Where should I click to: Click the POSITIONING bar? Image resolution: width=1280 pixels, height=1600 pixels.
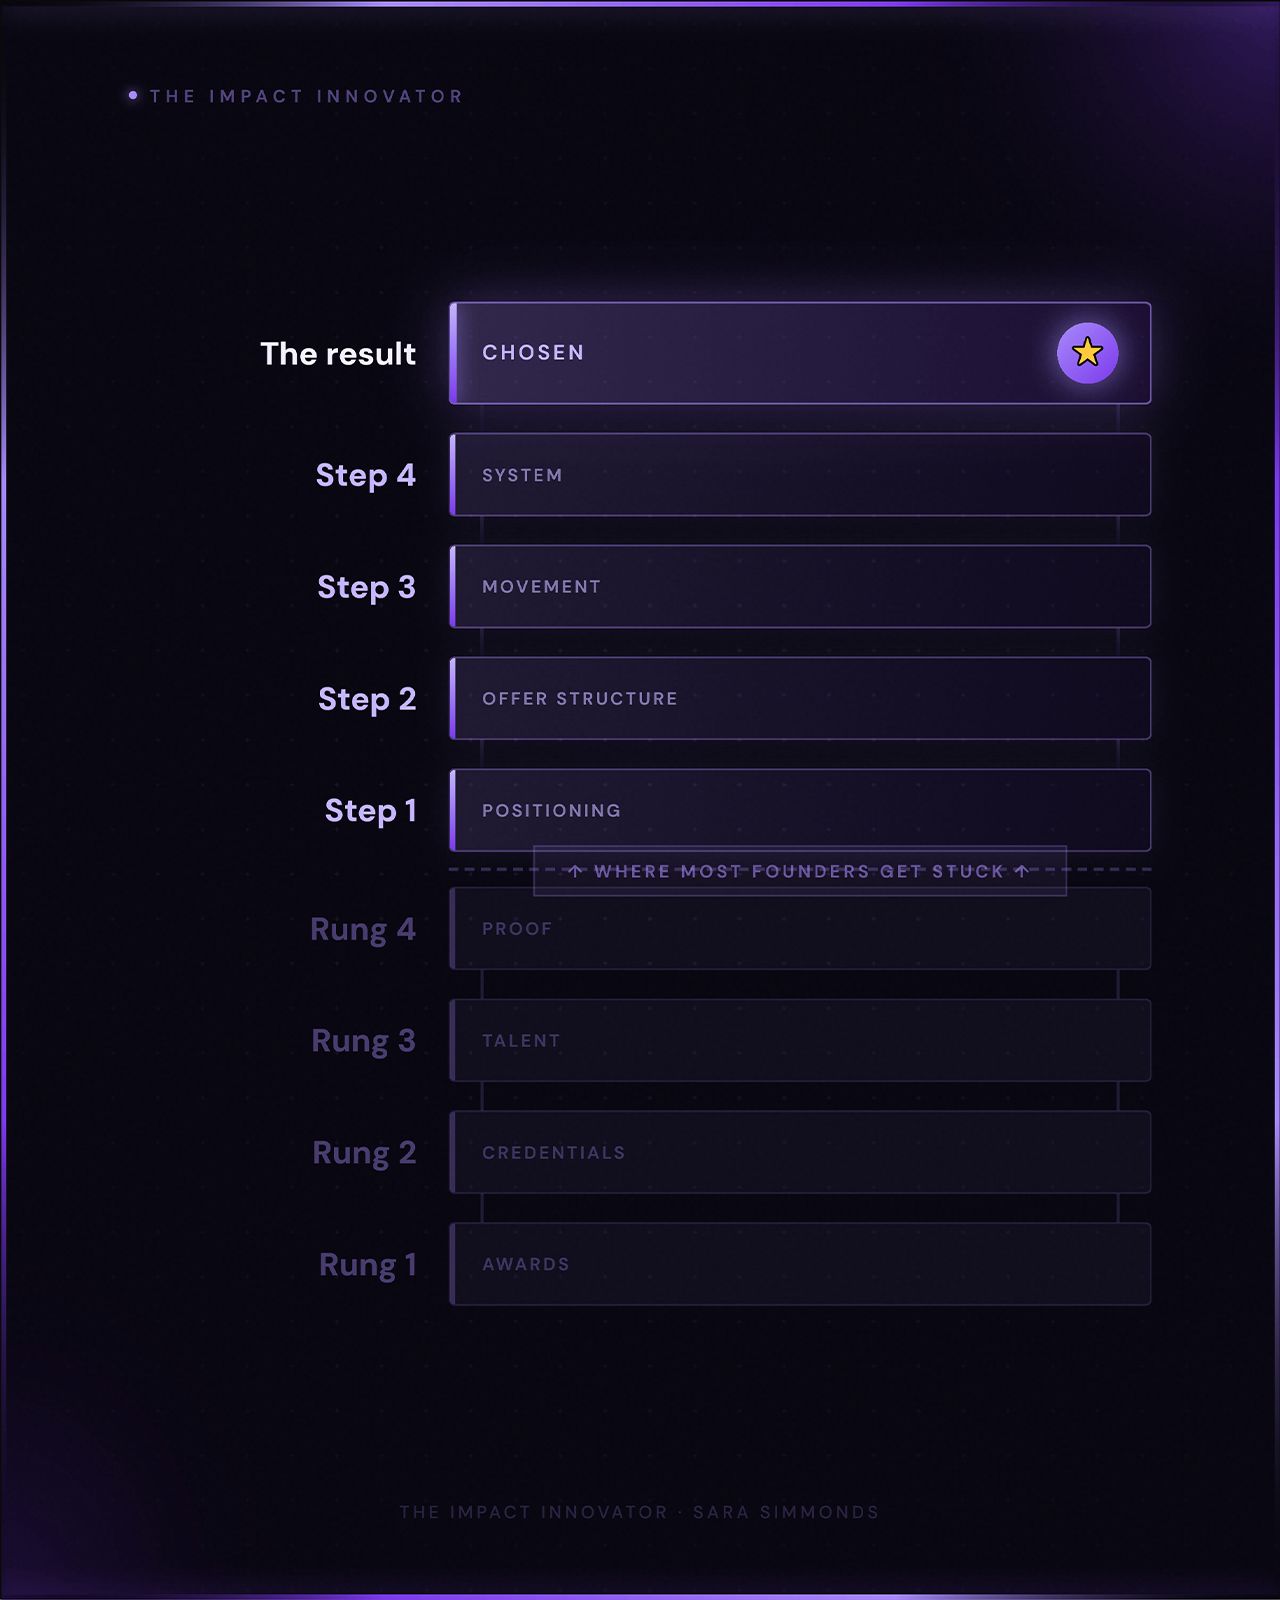pyautogui.click(x=800, y=810)
